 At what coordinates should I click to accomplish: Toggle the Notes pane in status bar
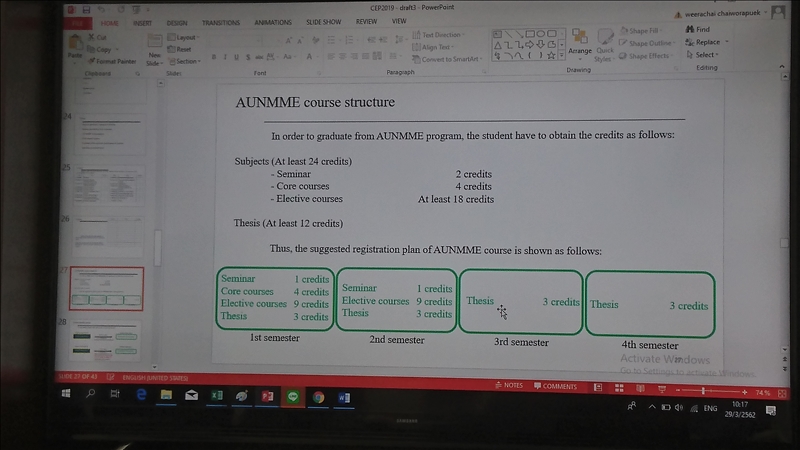(510, 385)
